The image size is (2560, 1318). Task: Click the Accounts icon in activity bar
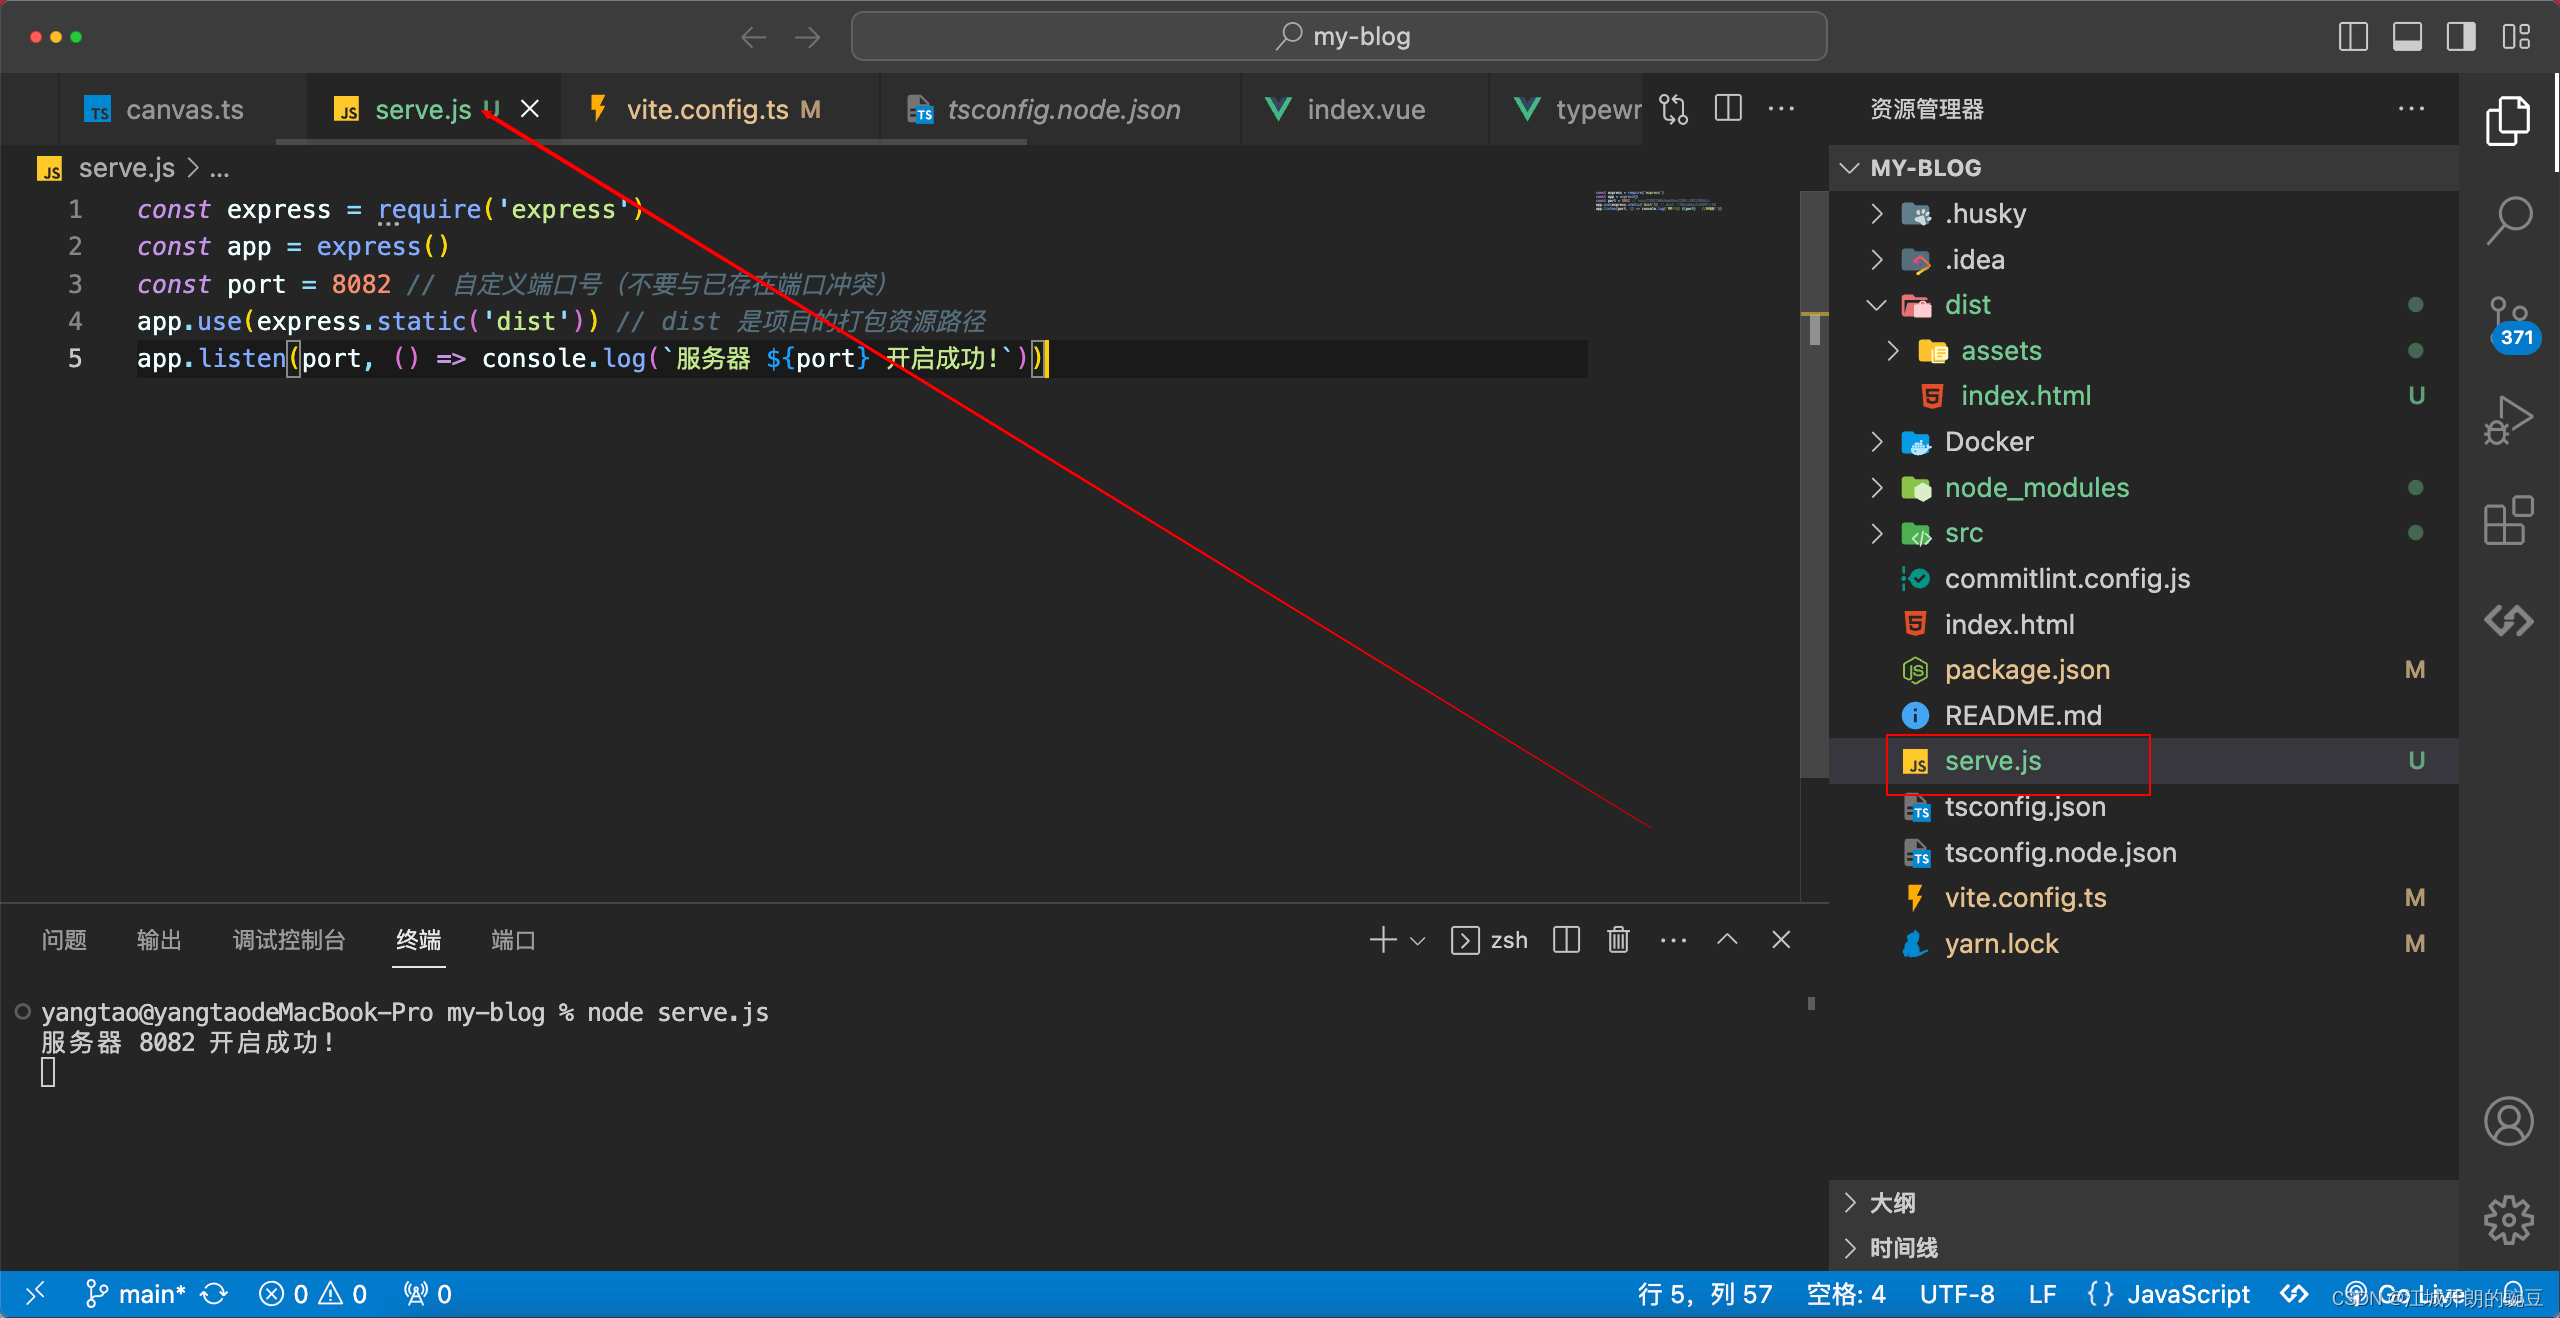pyautogui.click(x=2508, y=1121)
